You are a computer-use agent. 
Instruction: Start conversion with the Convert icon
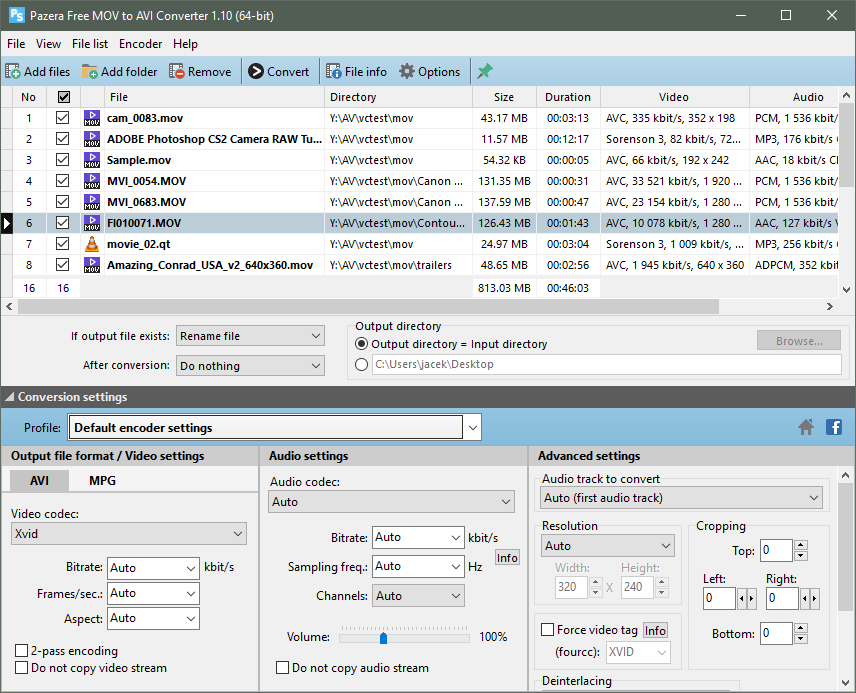255,72
